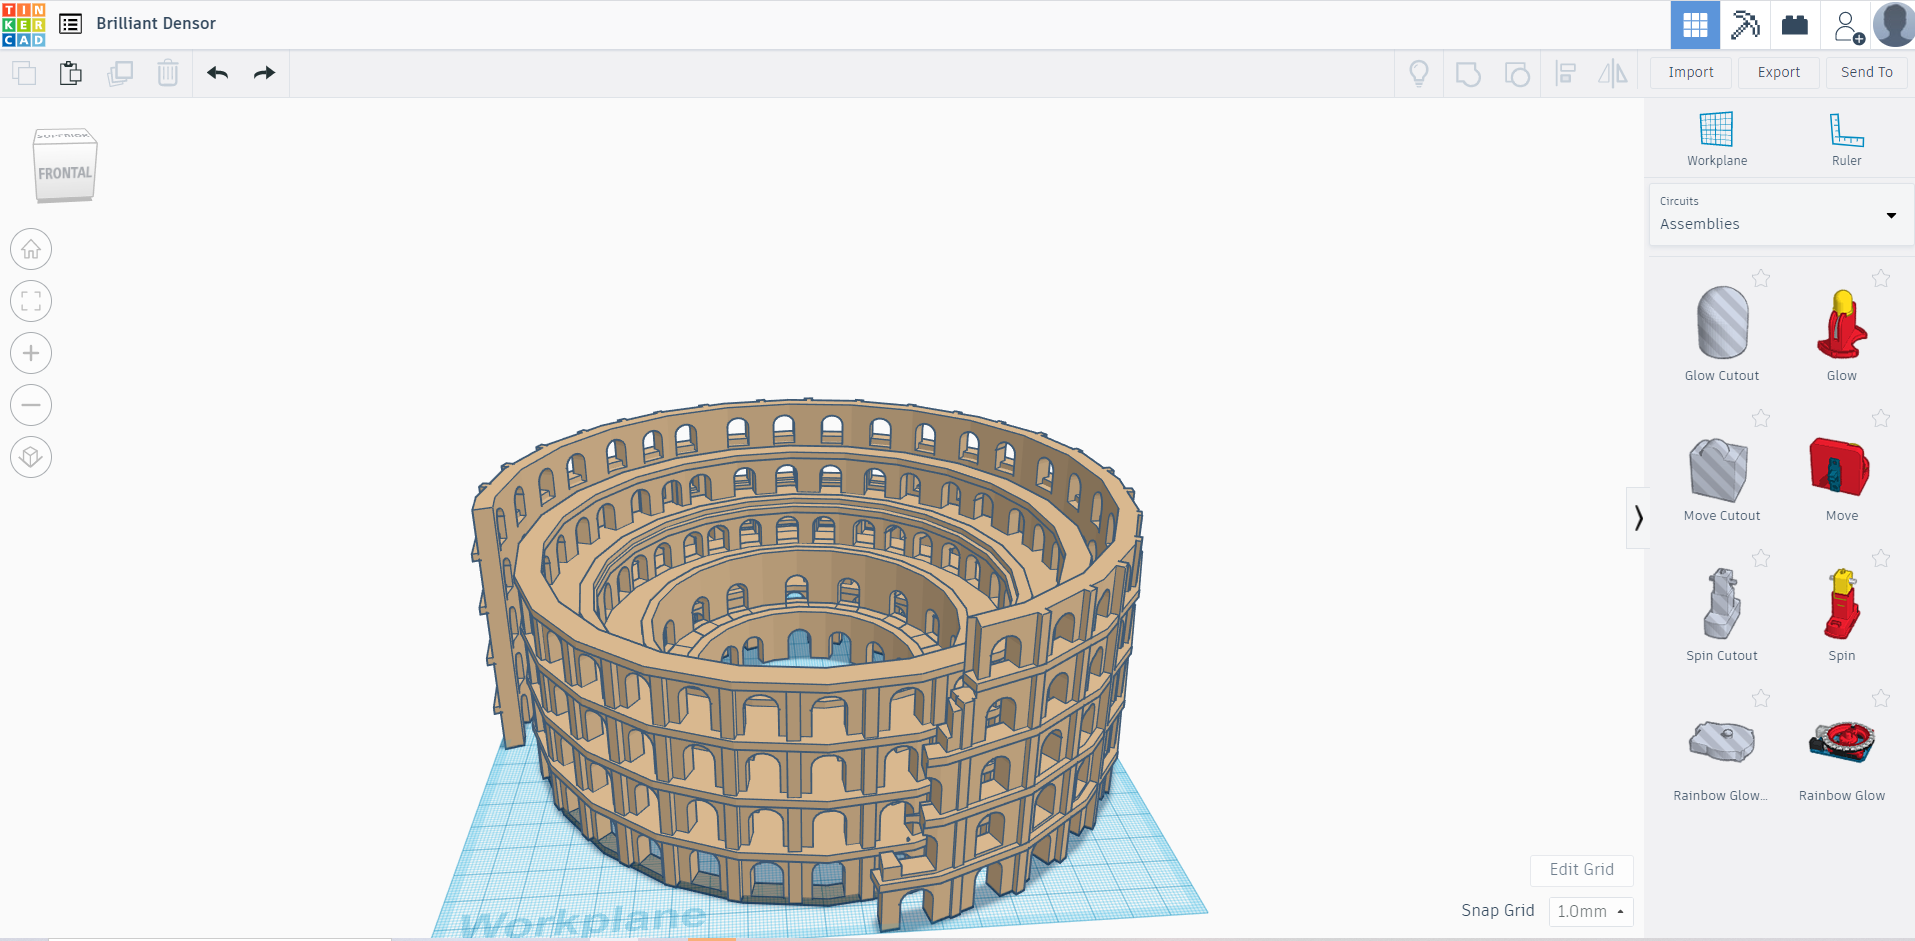
Task: Zoom in with the plus button
Action: click(31, 353)
